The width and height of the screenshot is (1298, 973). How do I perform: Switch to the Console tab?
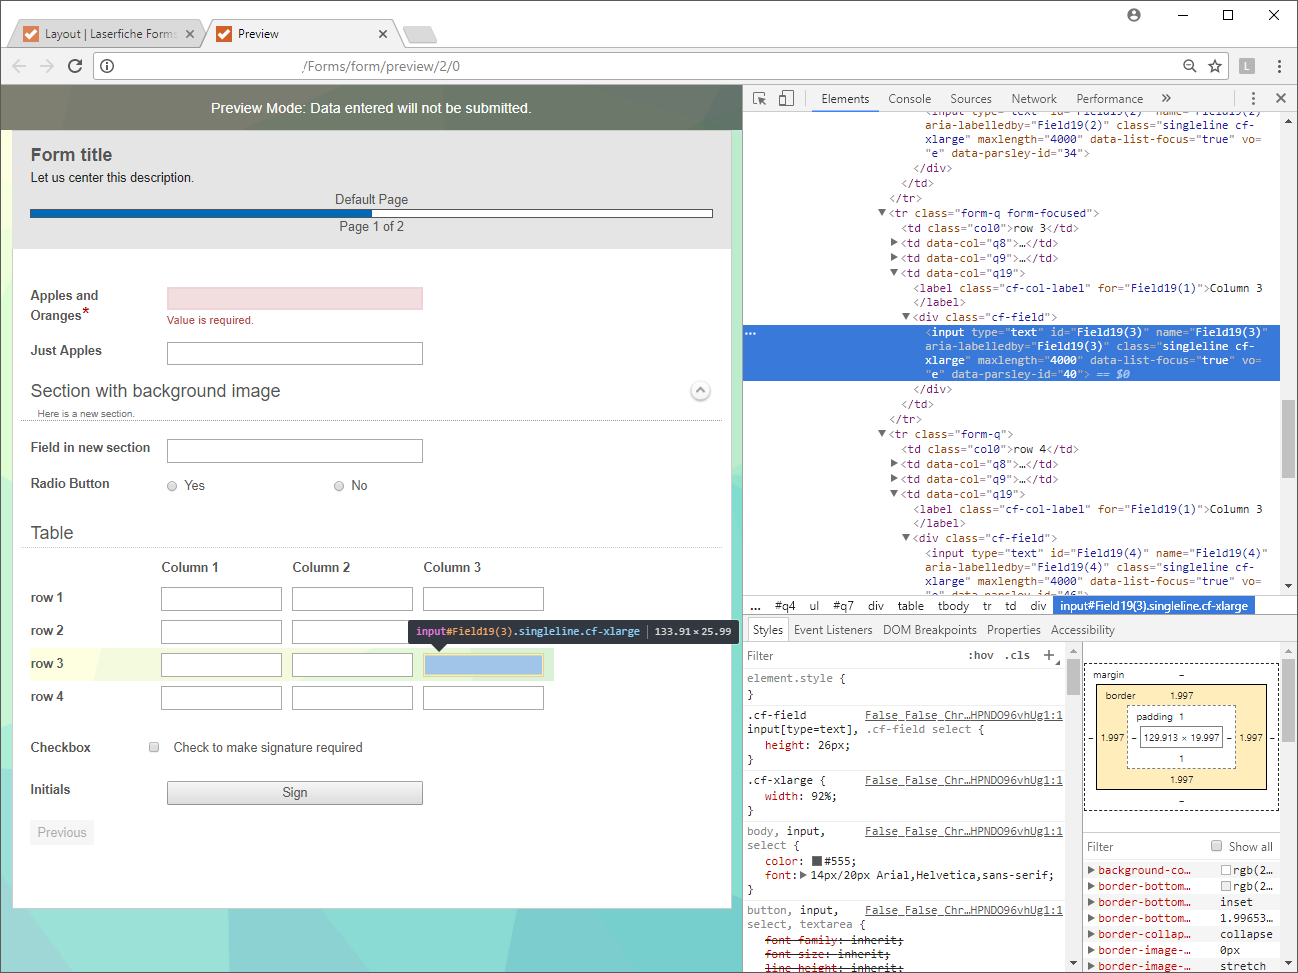[x=909, y=98]
